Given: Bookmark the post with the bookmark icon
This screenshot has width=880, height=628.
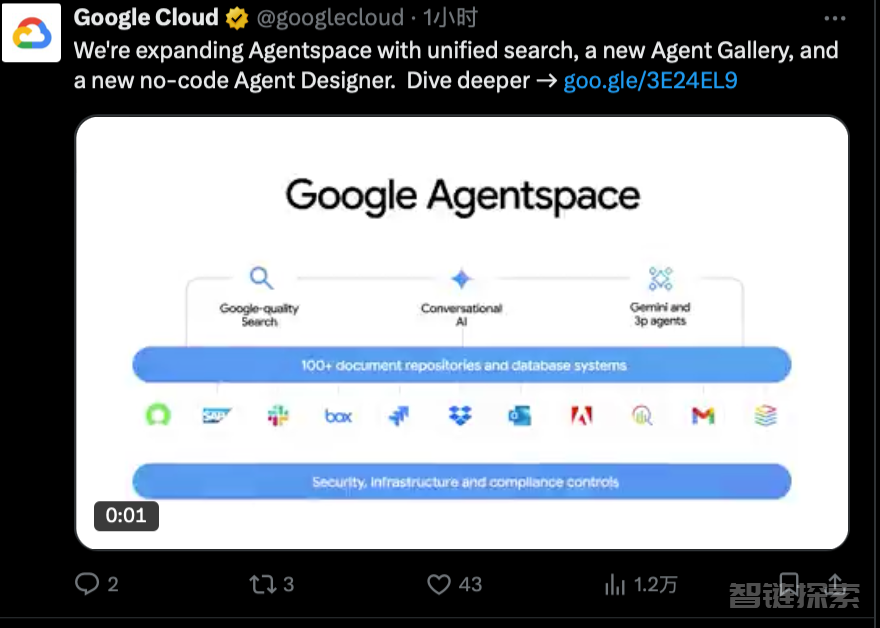Looking at the screenshot, I should point(789,584).
